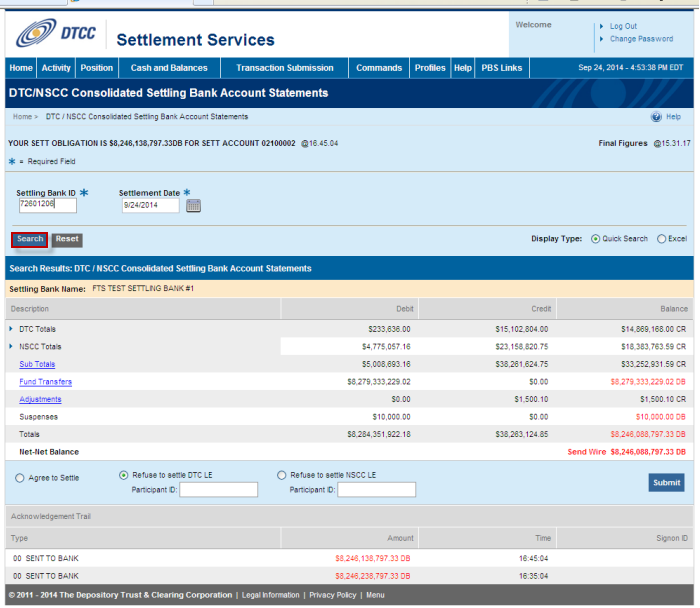This screenshot has height=608, width=700.
Task: Click the Log Out link
Action: 624,26
